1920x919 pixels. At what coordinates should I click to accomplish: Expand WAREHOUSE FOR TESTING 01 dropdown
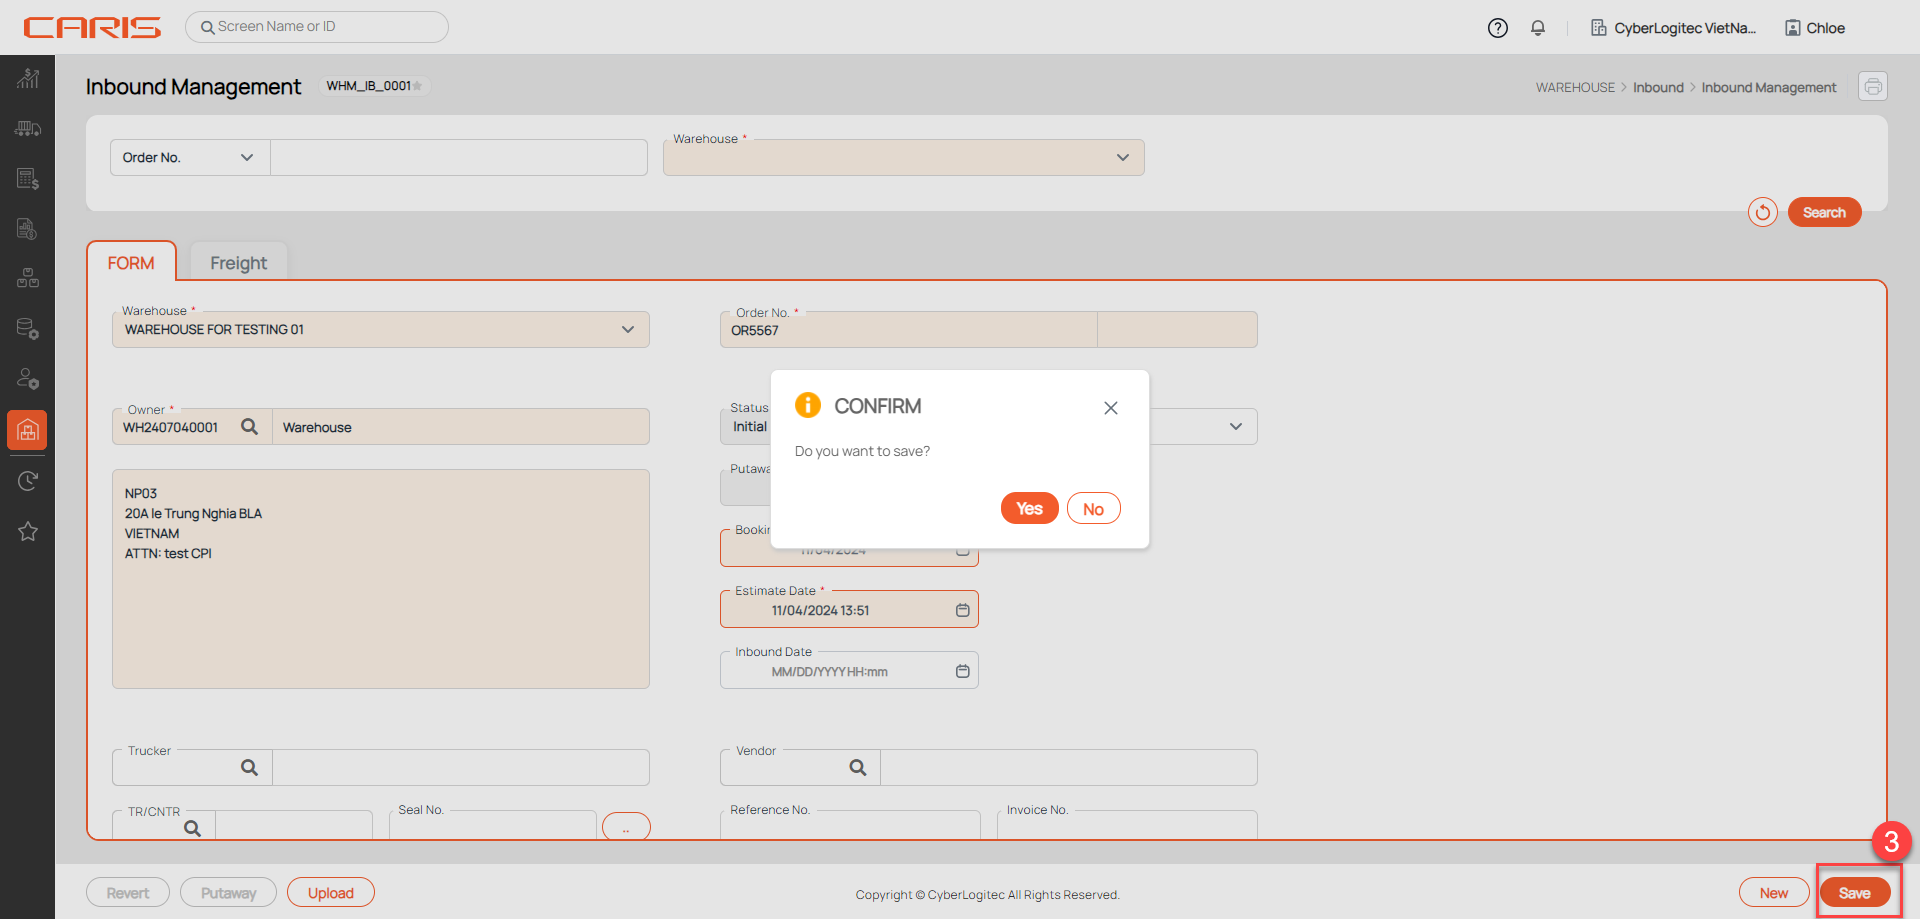pyautogui.click(x=627, y=330)
